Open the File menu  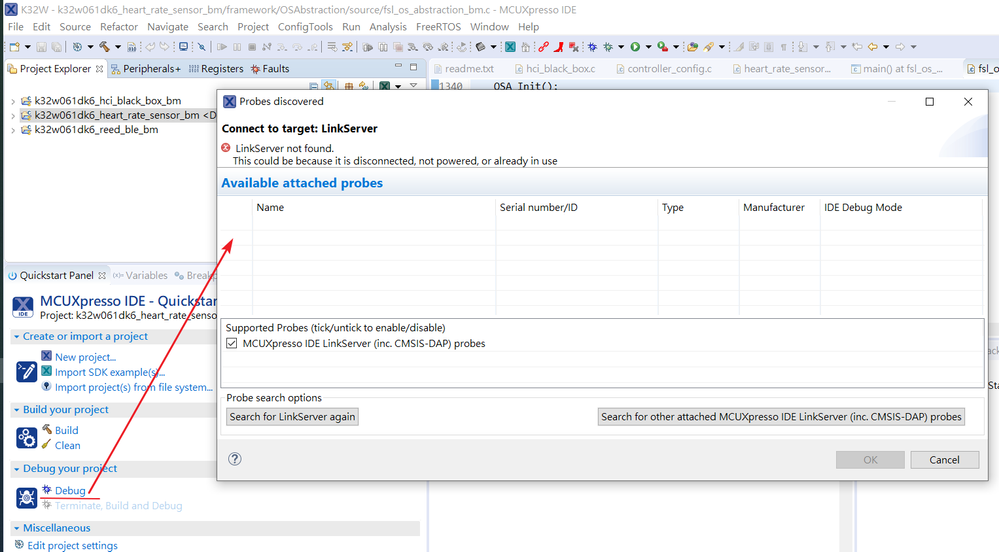pos(15,27)
